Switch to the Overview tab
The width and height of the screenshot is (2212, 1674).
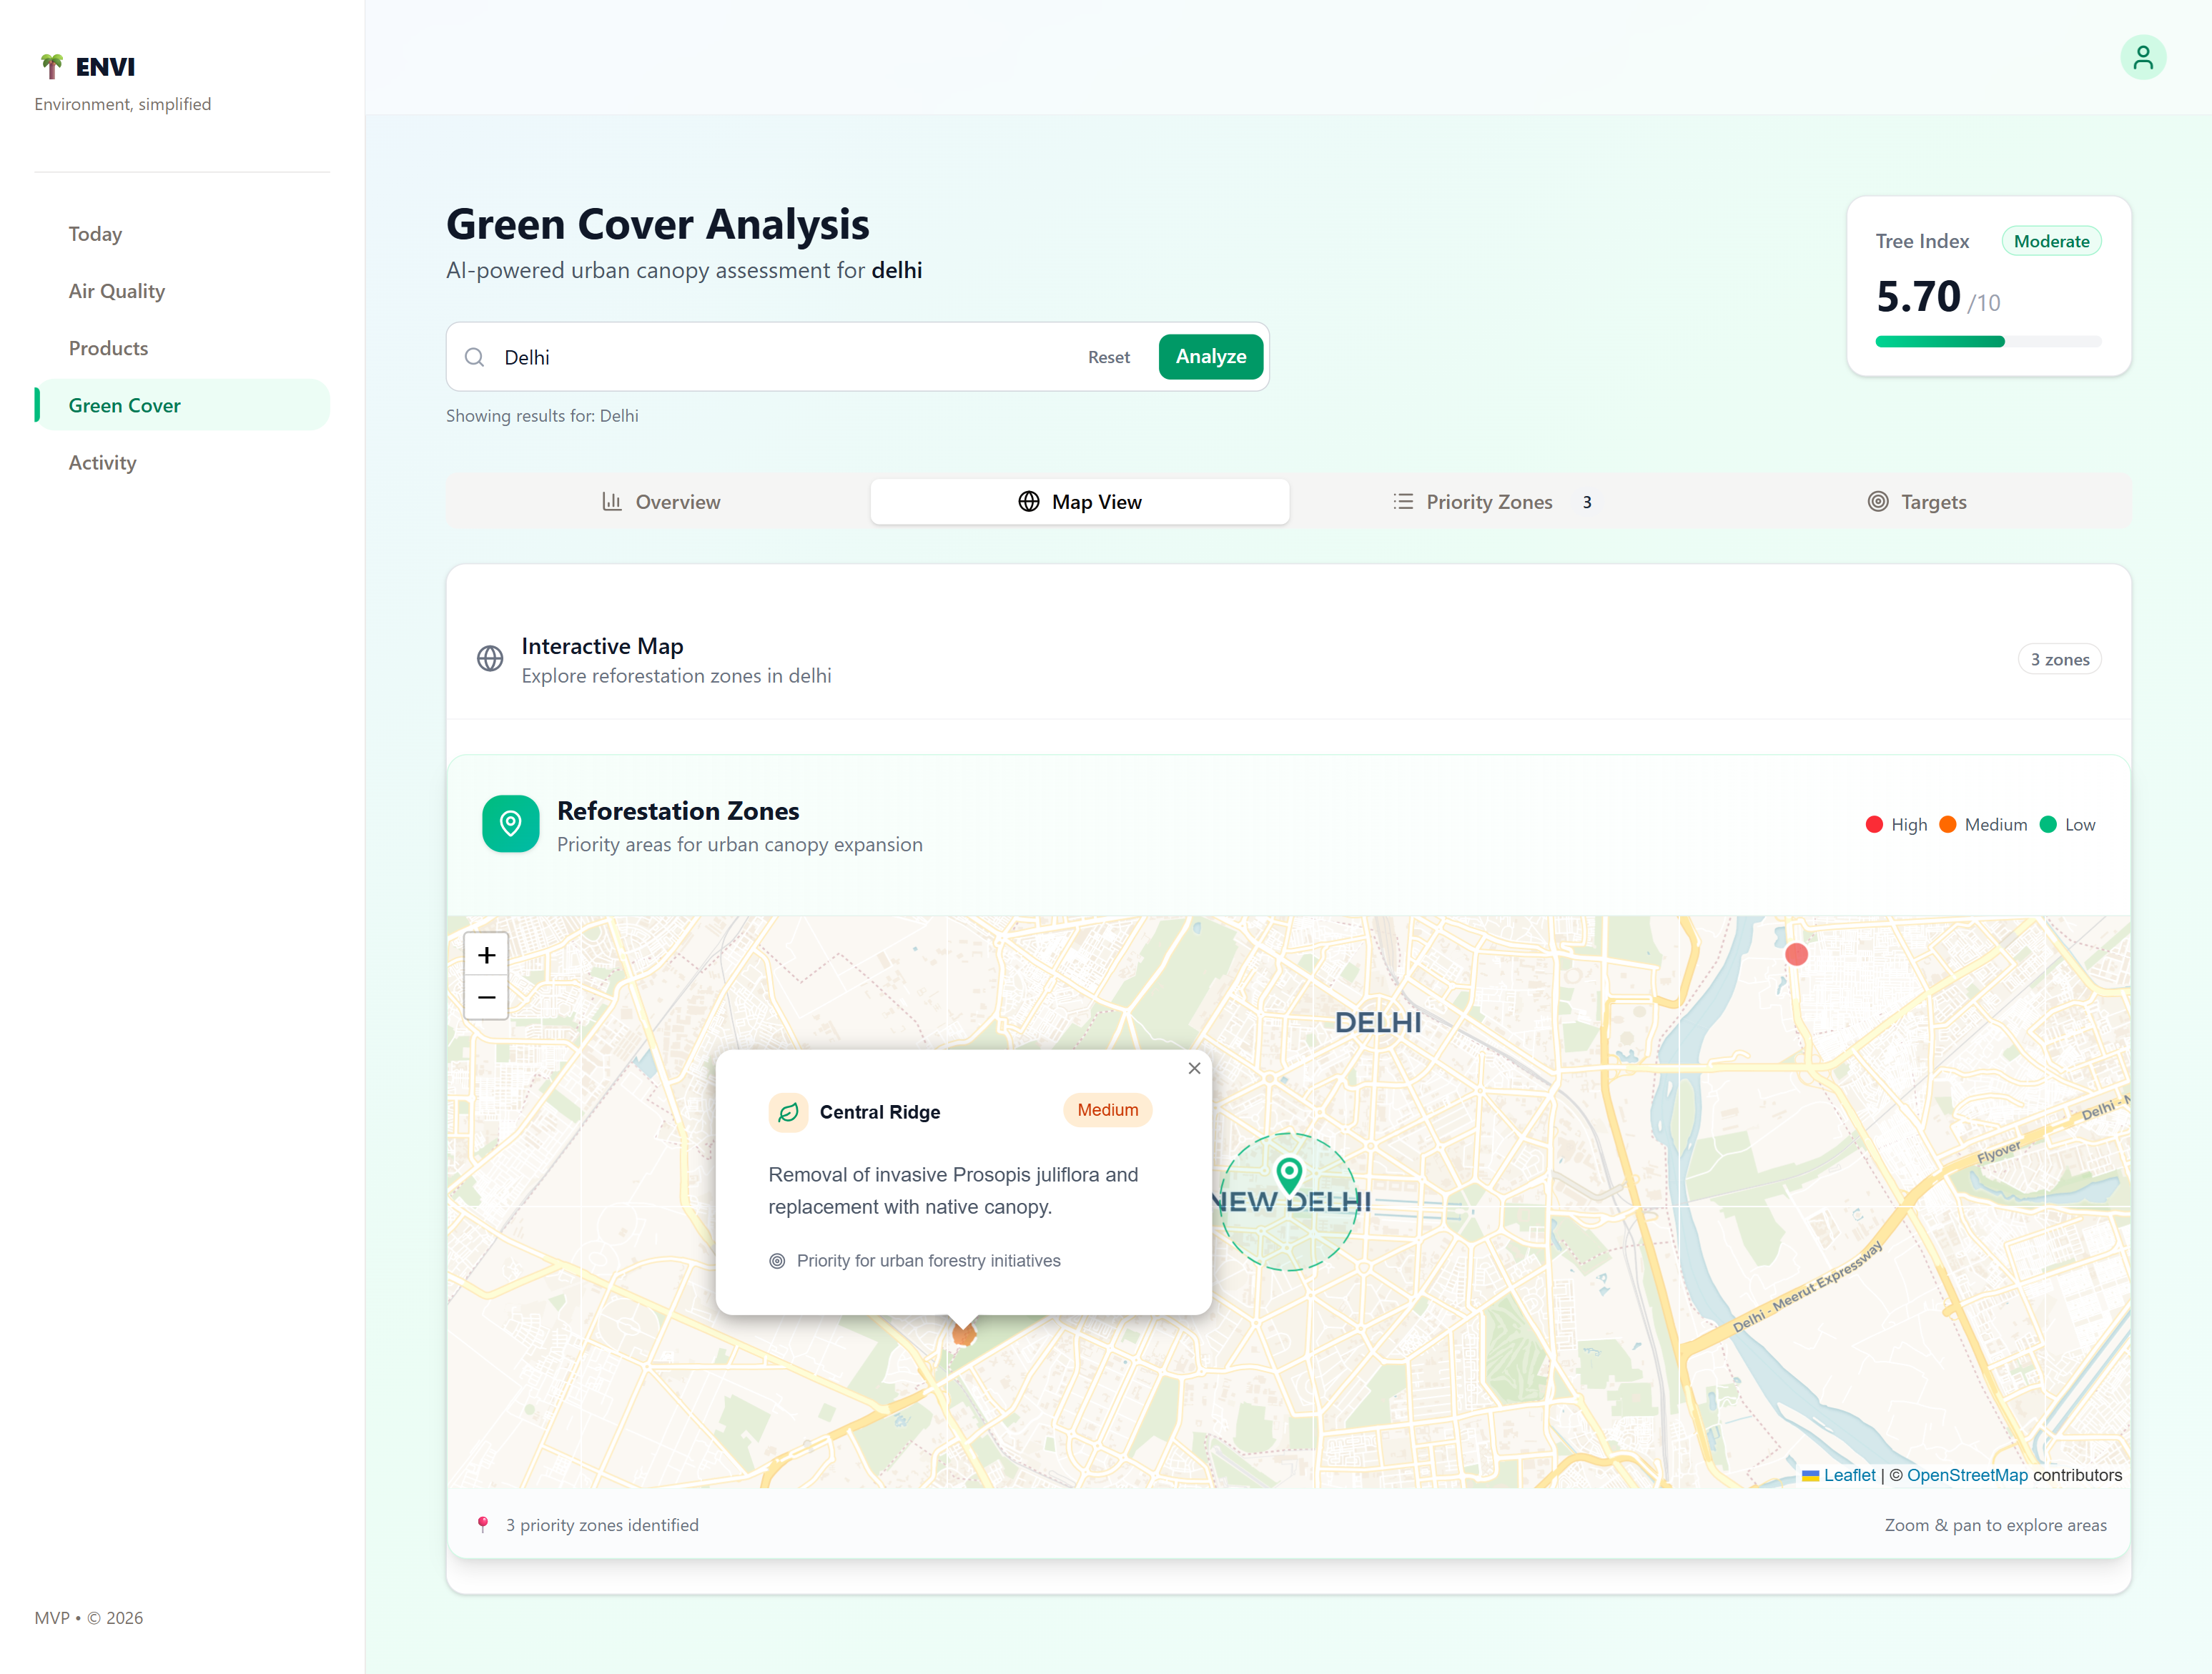tap(660, 502)
